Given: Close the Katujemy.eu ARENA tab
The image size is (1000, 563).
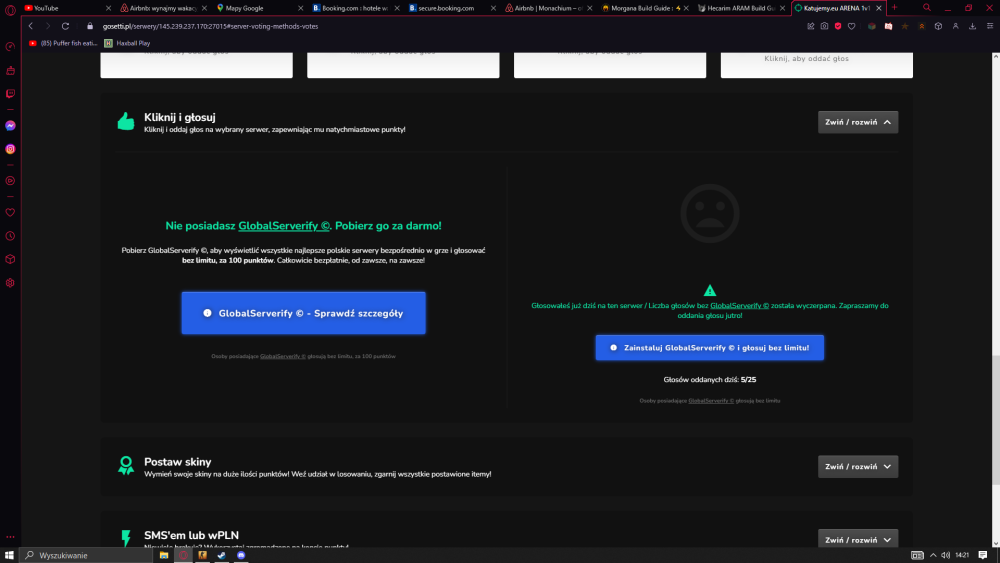Looking at the screenshot, I should tap(879, 8).
